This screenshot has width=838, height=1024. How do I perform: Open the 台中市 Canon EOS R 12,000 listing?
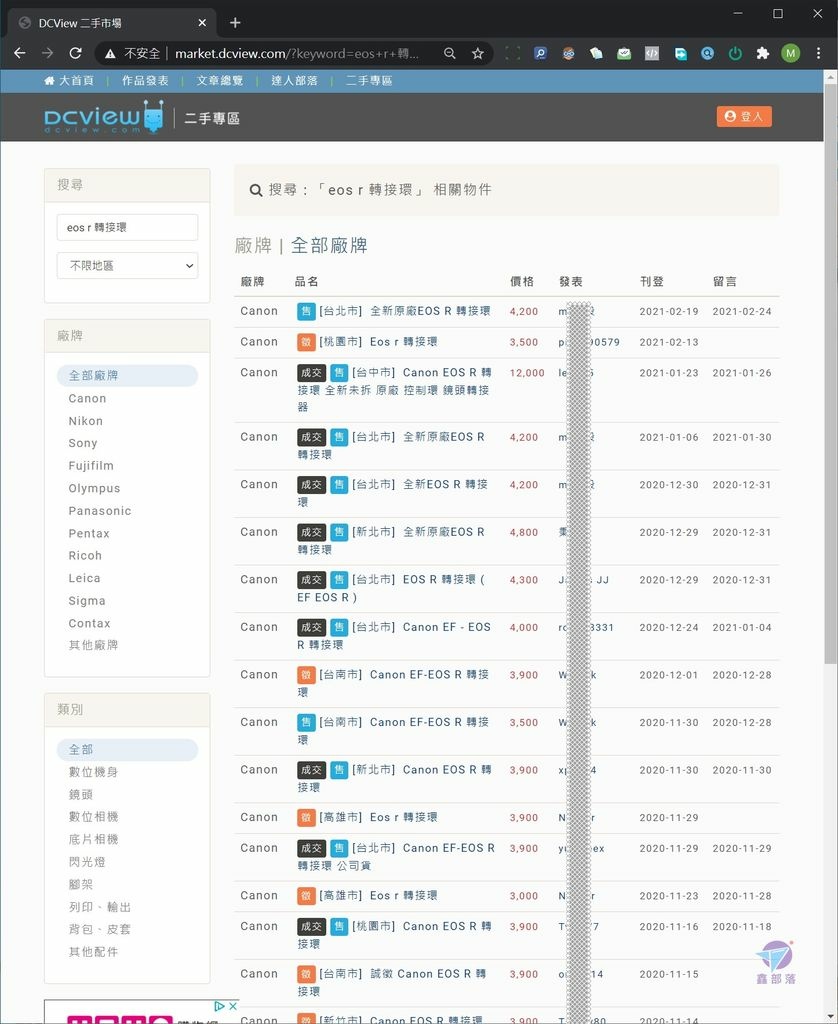[395, 389]
